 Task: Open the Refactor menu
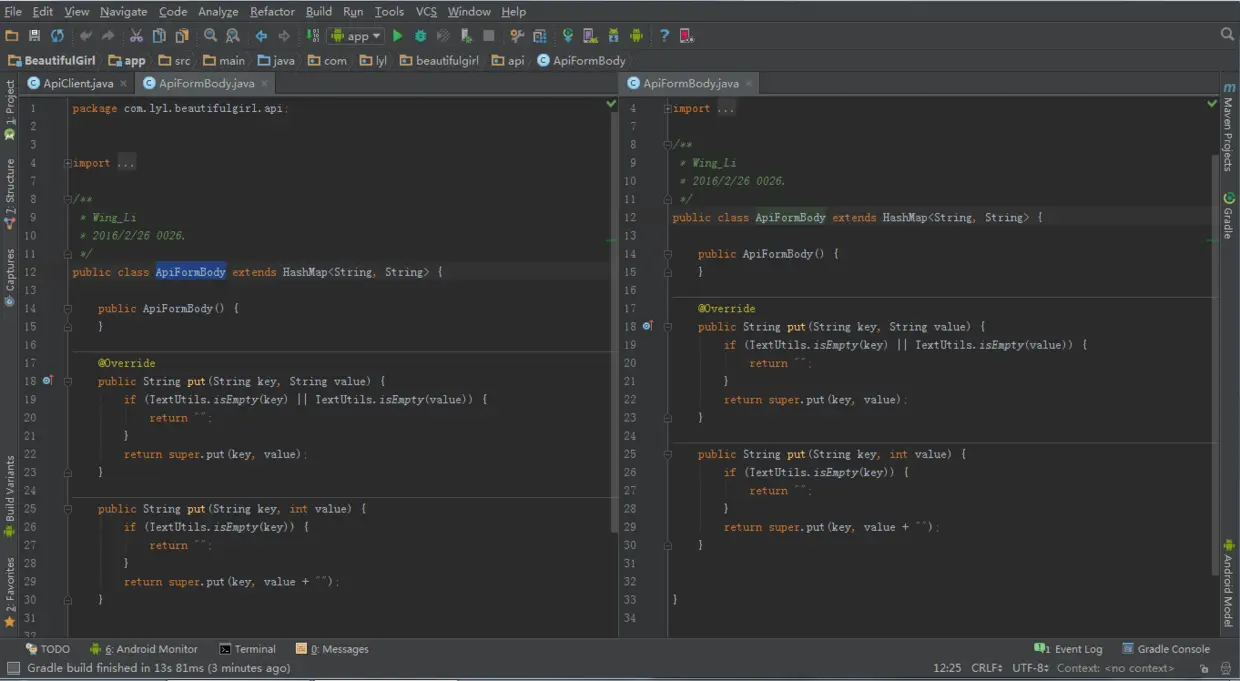coord(272,11)
